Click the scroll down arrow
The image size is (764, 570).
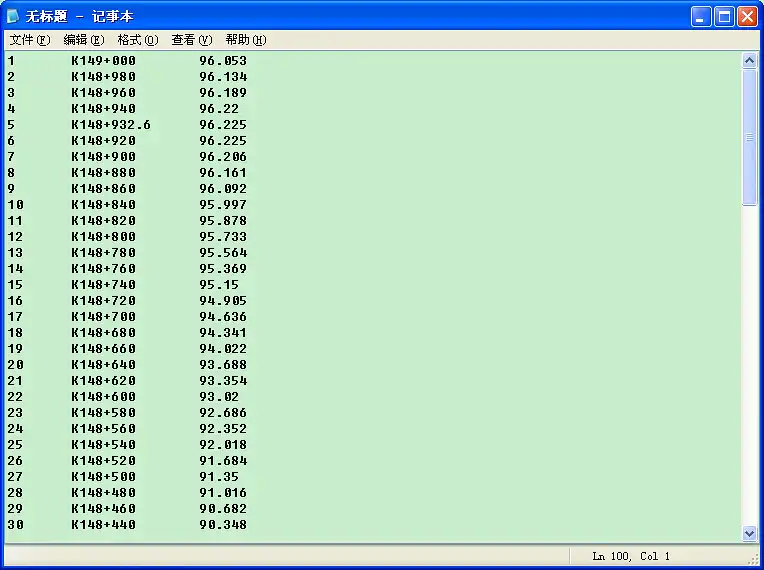click(750, 534)
